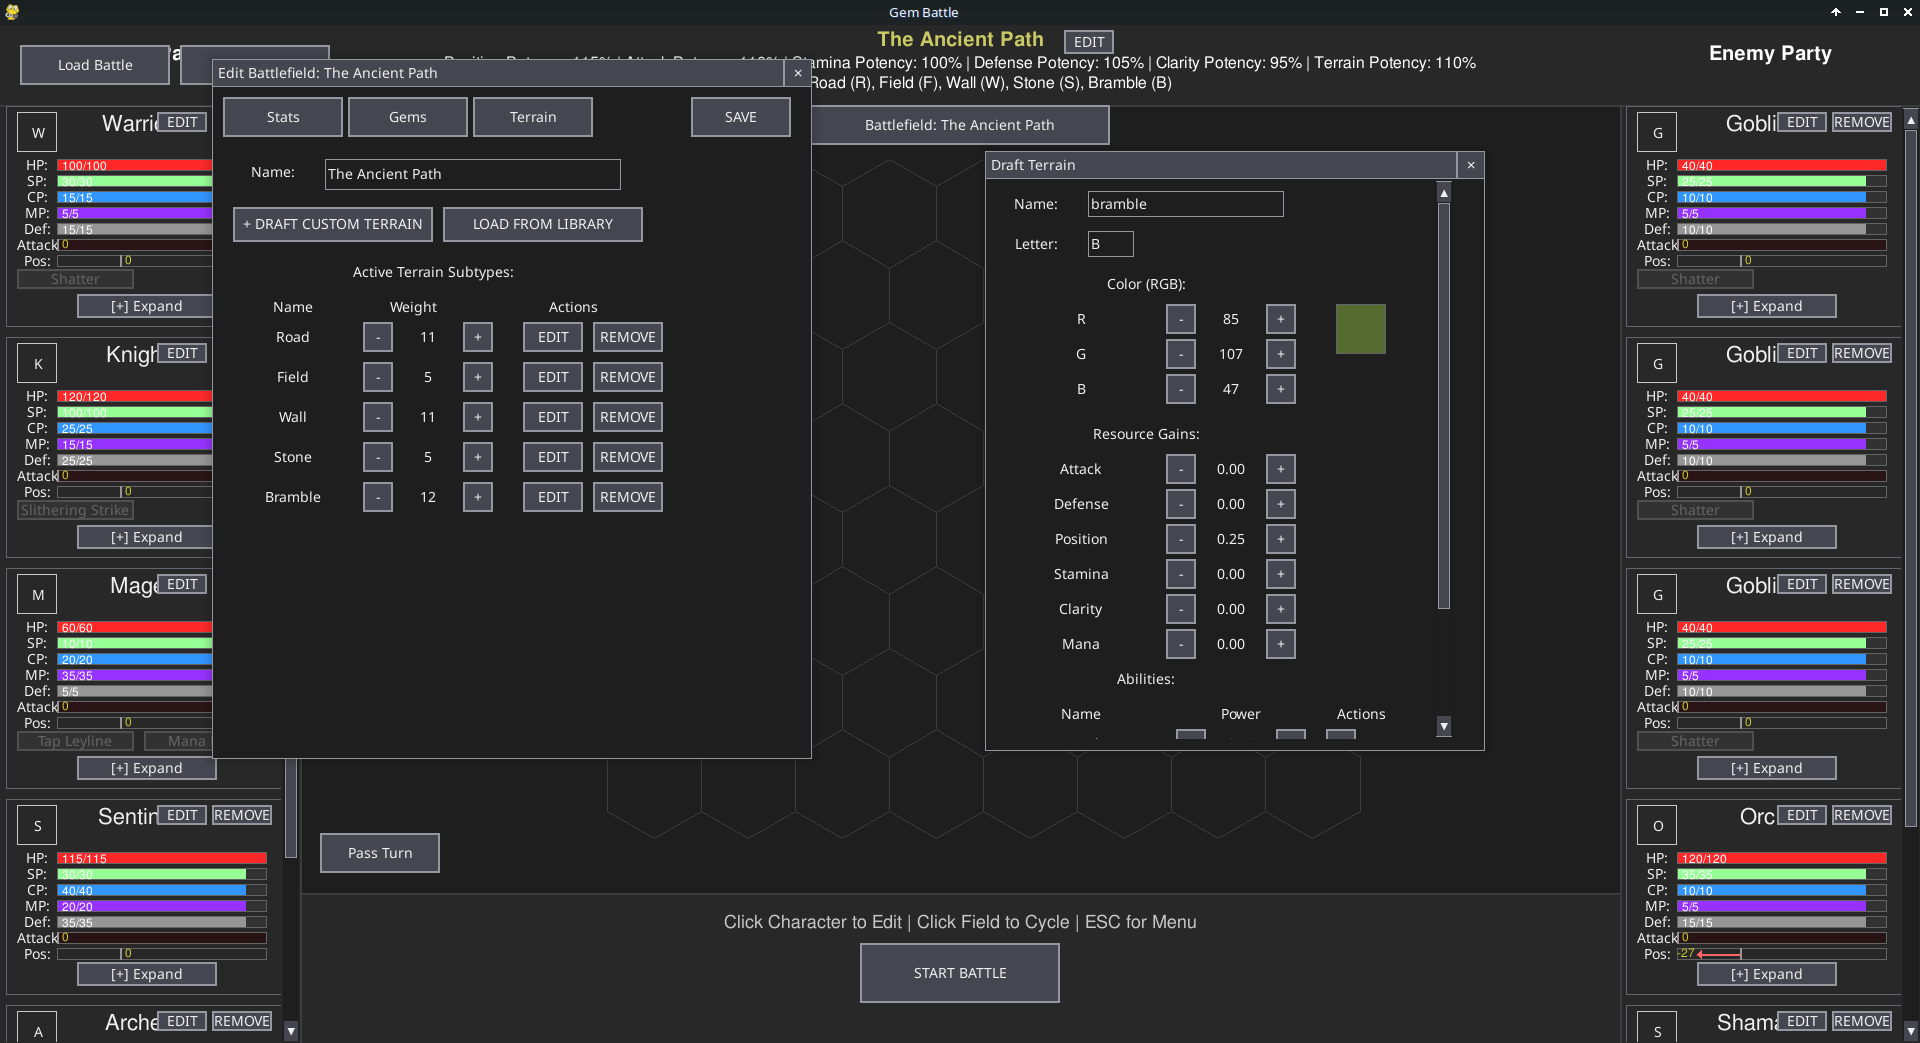The image size is (1920, 1043).
Task: Expand the Orc enemy panel
Action: pyautogui.click(x=1766, y=973)
